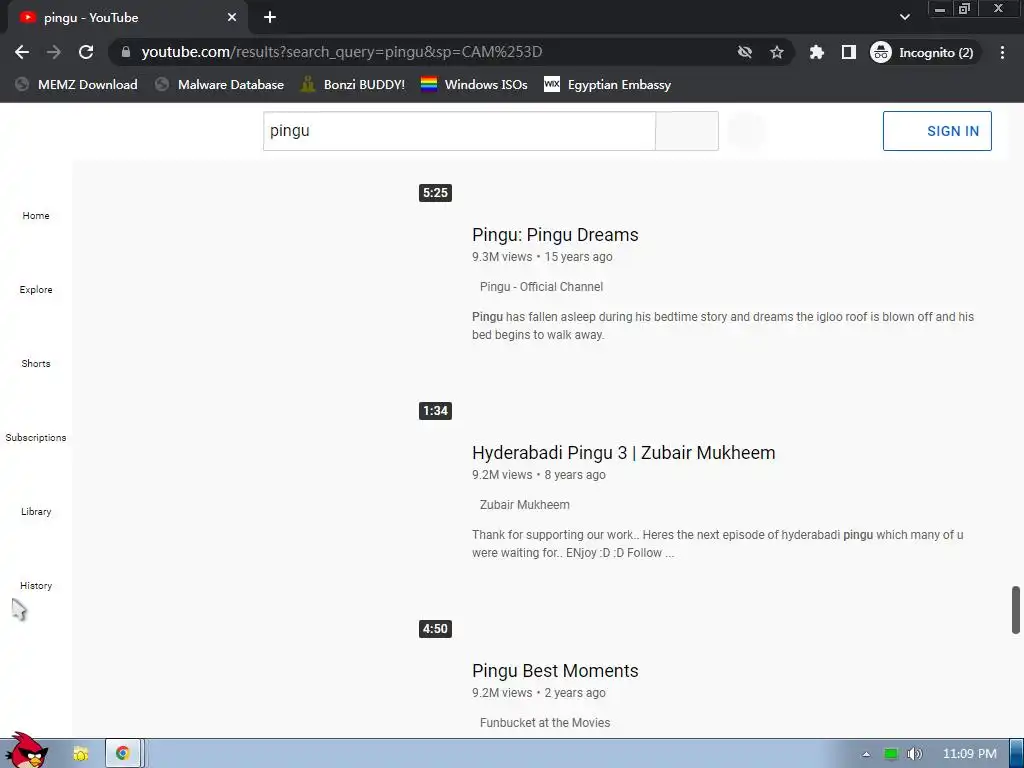
Task: Click the 4:50 duration badge thumbnail
Action: point(436,629)
